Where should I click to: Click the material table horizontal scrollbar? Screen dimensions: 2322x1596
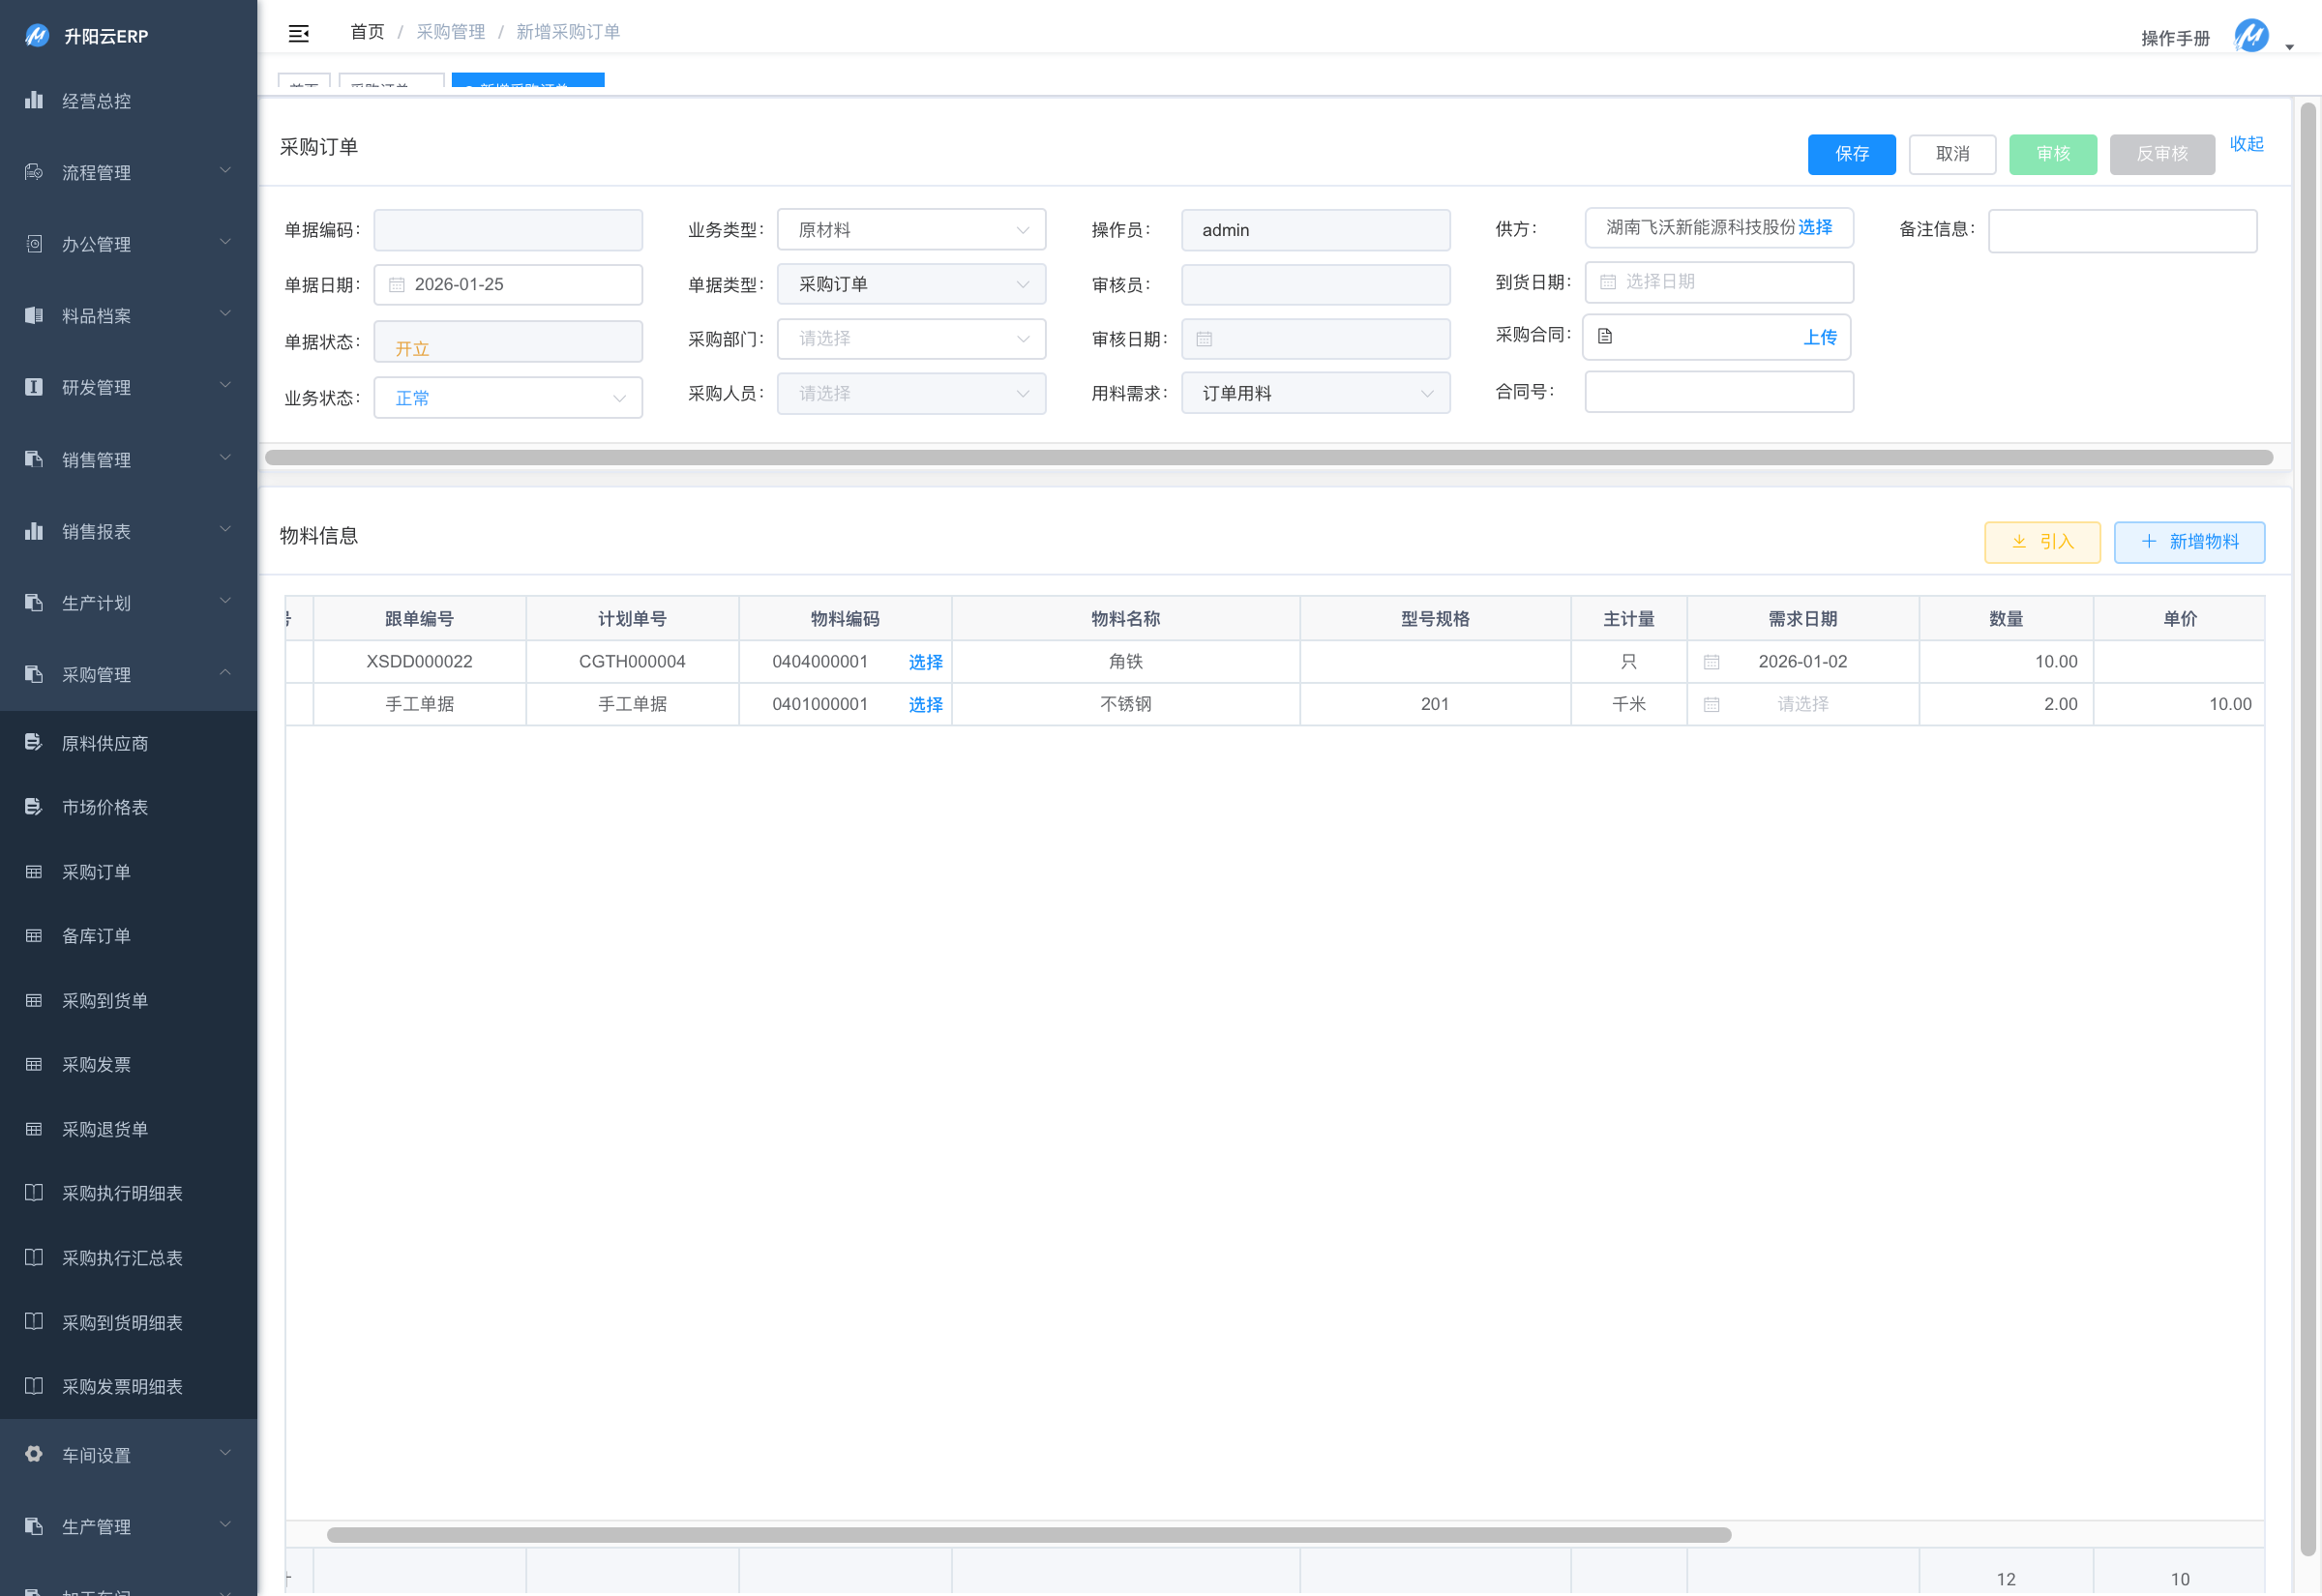[1028, 1534]
